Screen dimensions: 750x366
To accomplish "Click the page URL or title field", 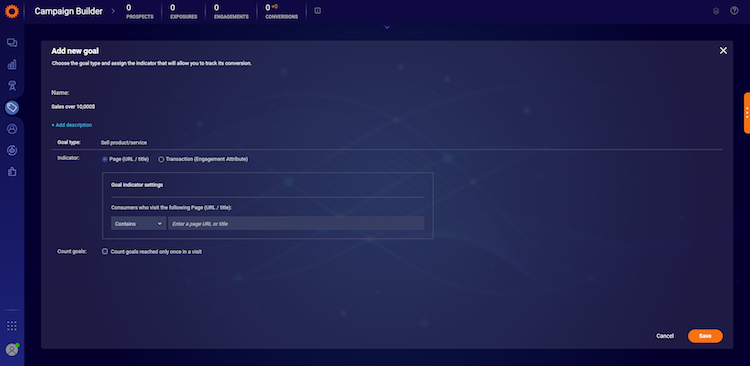I will click(x=296, y=223).
